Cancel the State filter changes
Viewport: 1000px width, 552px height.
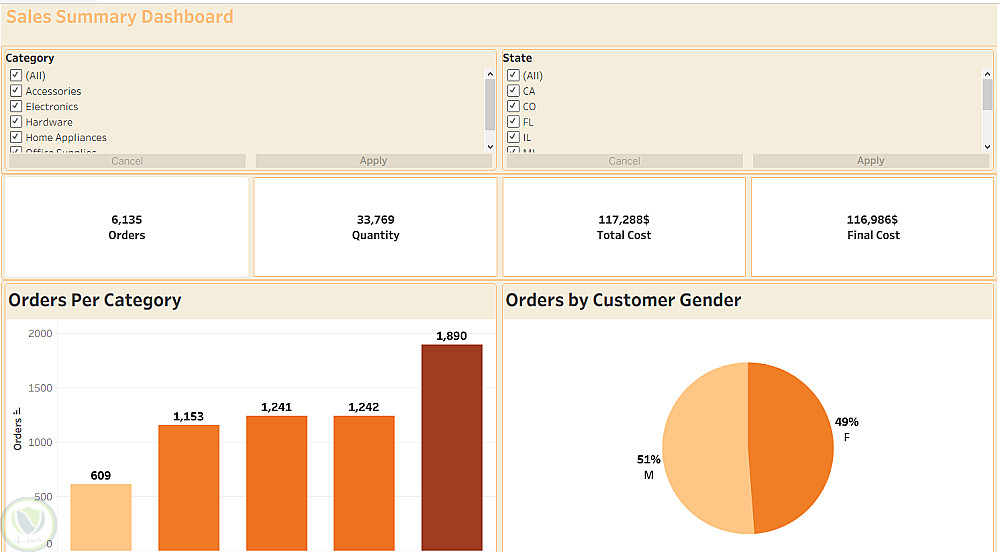tap(624, 161)
